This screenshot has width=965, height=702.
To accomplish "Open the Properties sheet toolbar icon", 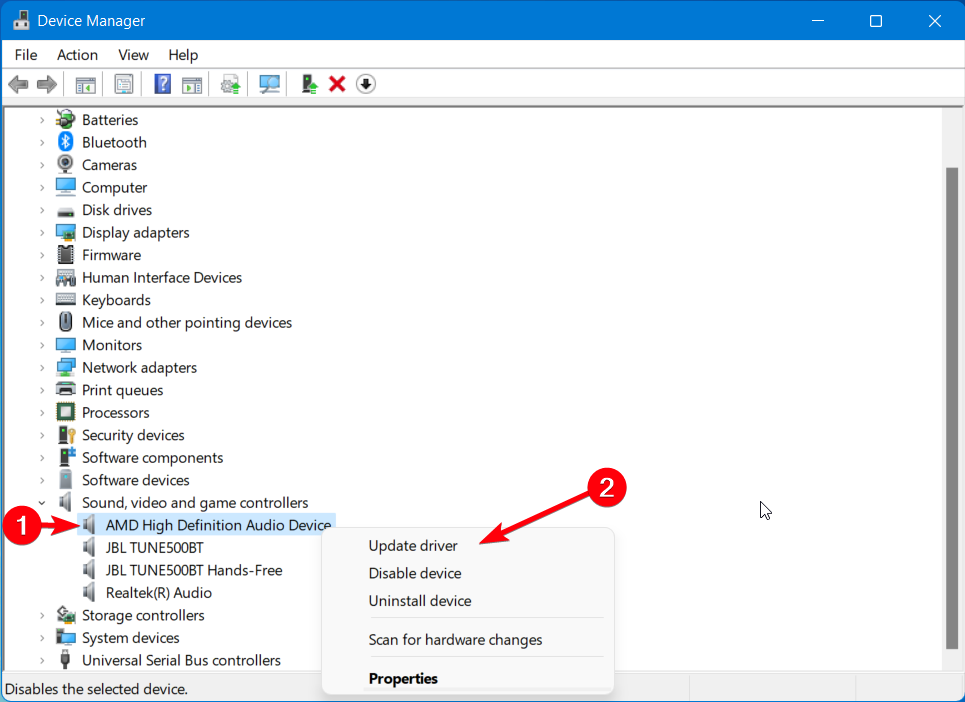I will click(x=124, y=84).
